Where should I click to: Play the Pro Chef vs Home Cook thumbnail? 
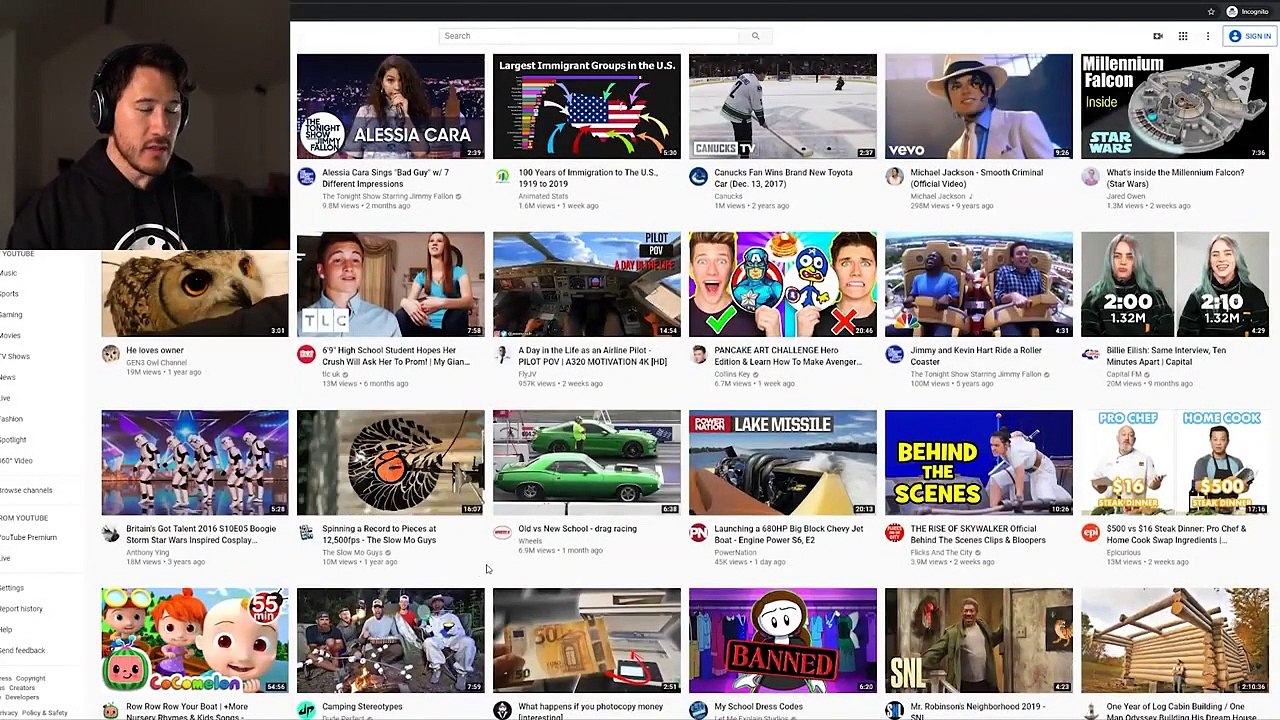click(x=1175, y=463)
